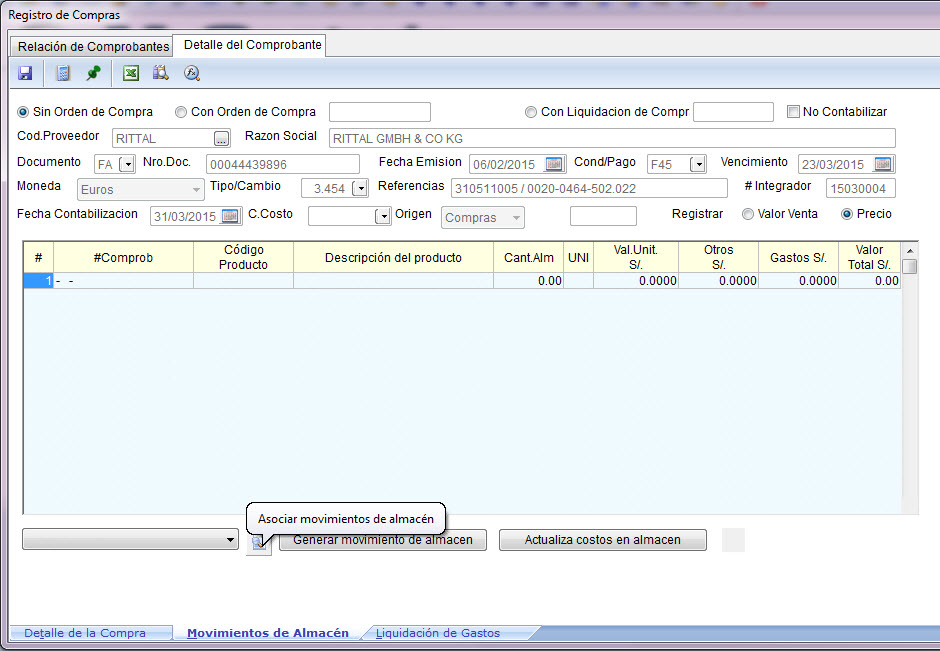
Task: Expand the C.Costo dropdown list
Action: click(382, 217)
